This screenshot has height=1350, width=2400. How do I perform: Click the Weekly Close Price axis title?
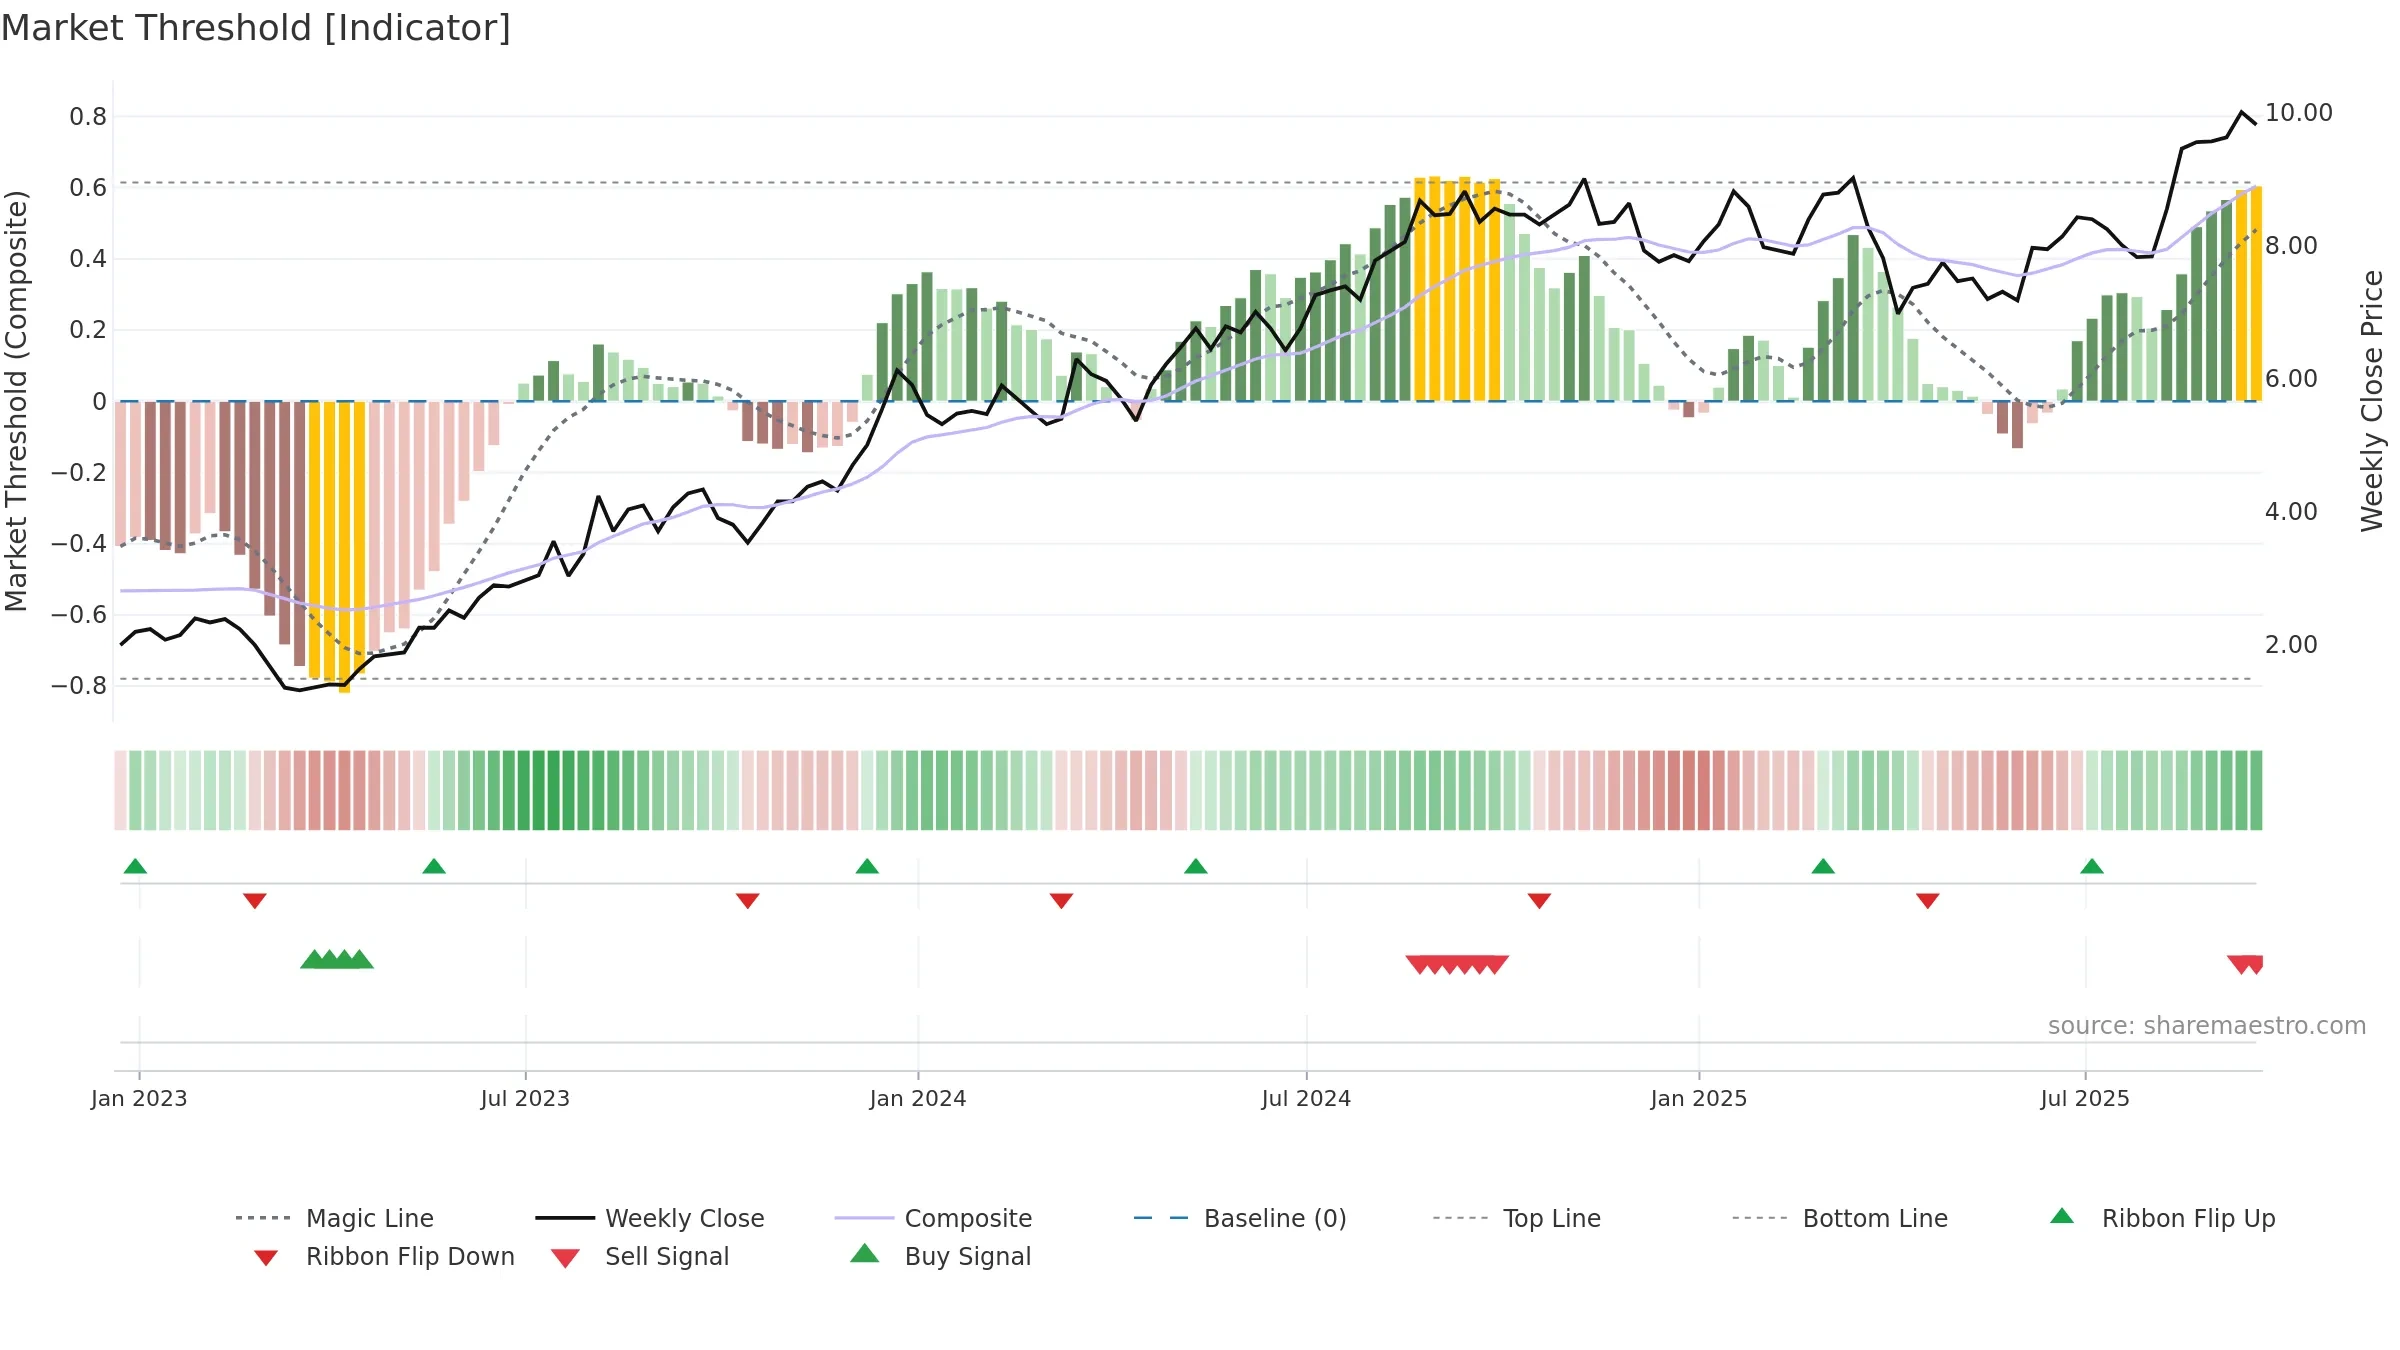click(x=2372, y=400)
